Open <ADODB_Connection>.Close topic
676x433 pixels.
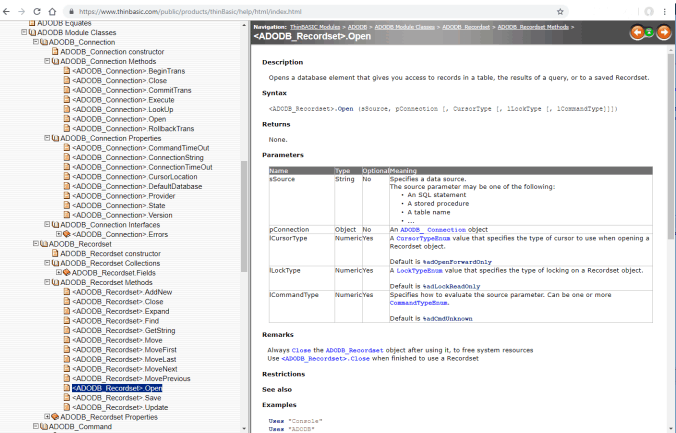(119, 81)
